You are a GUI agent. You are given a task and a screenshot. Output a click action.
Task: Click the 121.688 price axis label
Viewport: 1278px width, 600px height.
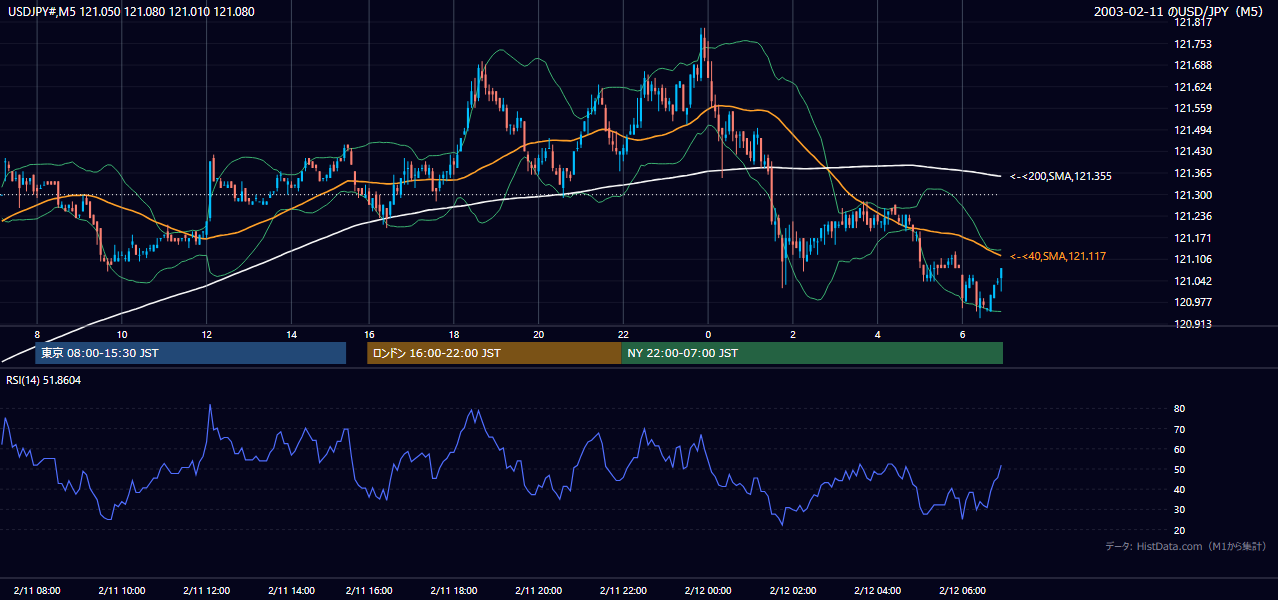click(x=1194, y=65)
